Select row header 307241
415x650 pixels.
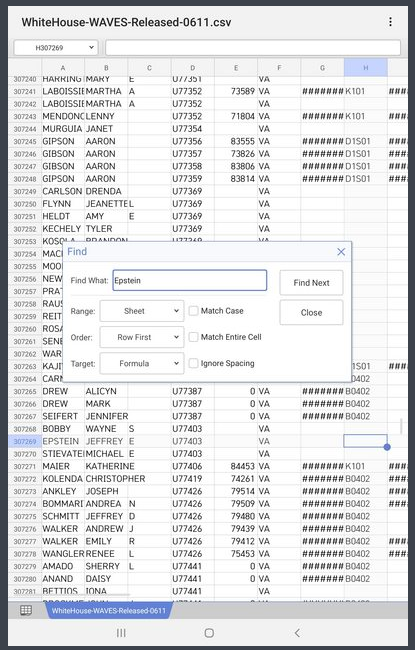(x=25, y=91)
